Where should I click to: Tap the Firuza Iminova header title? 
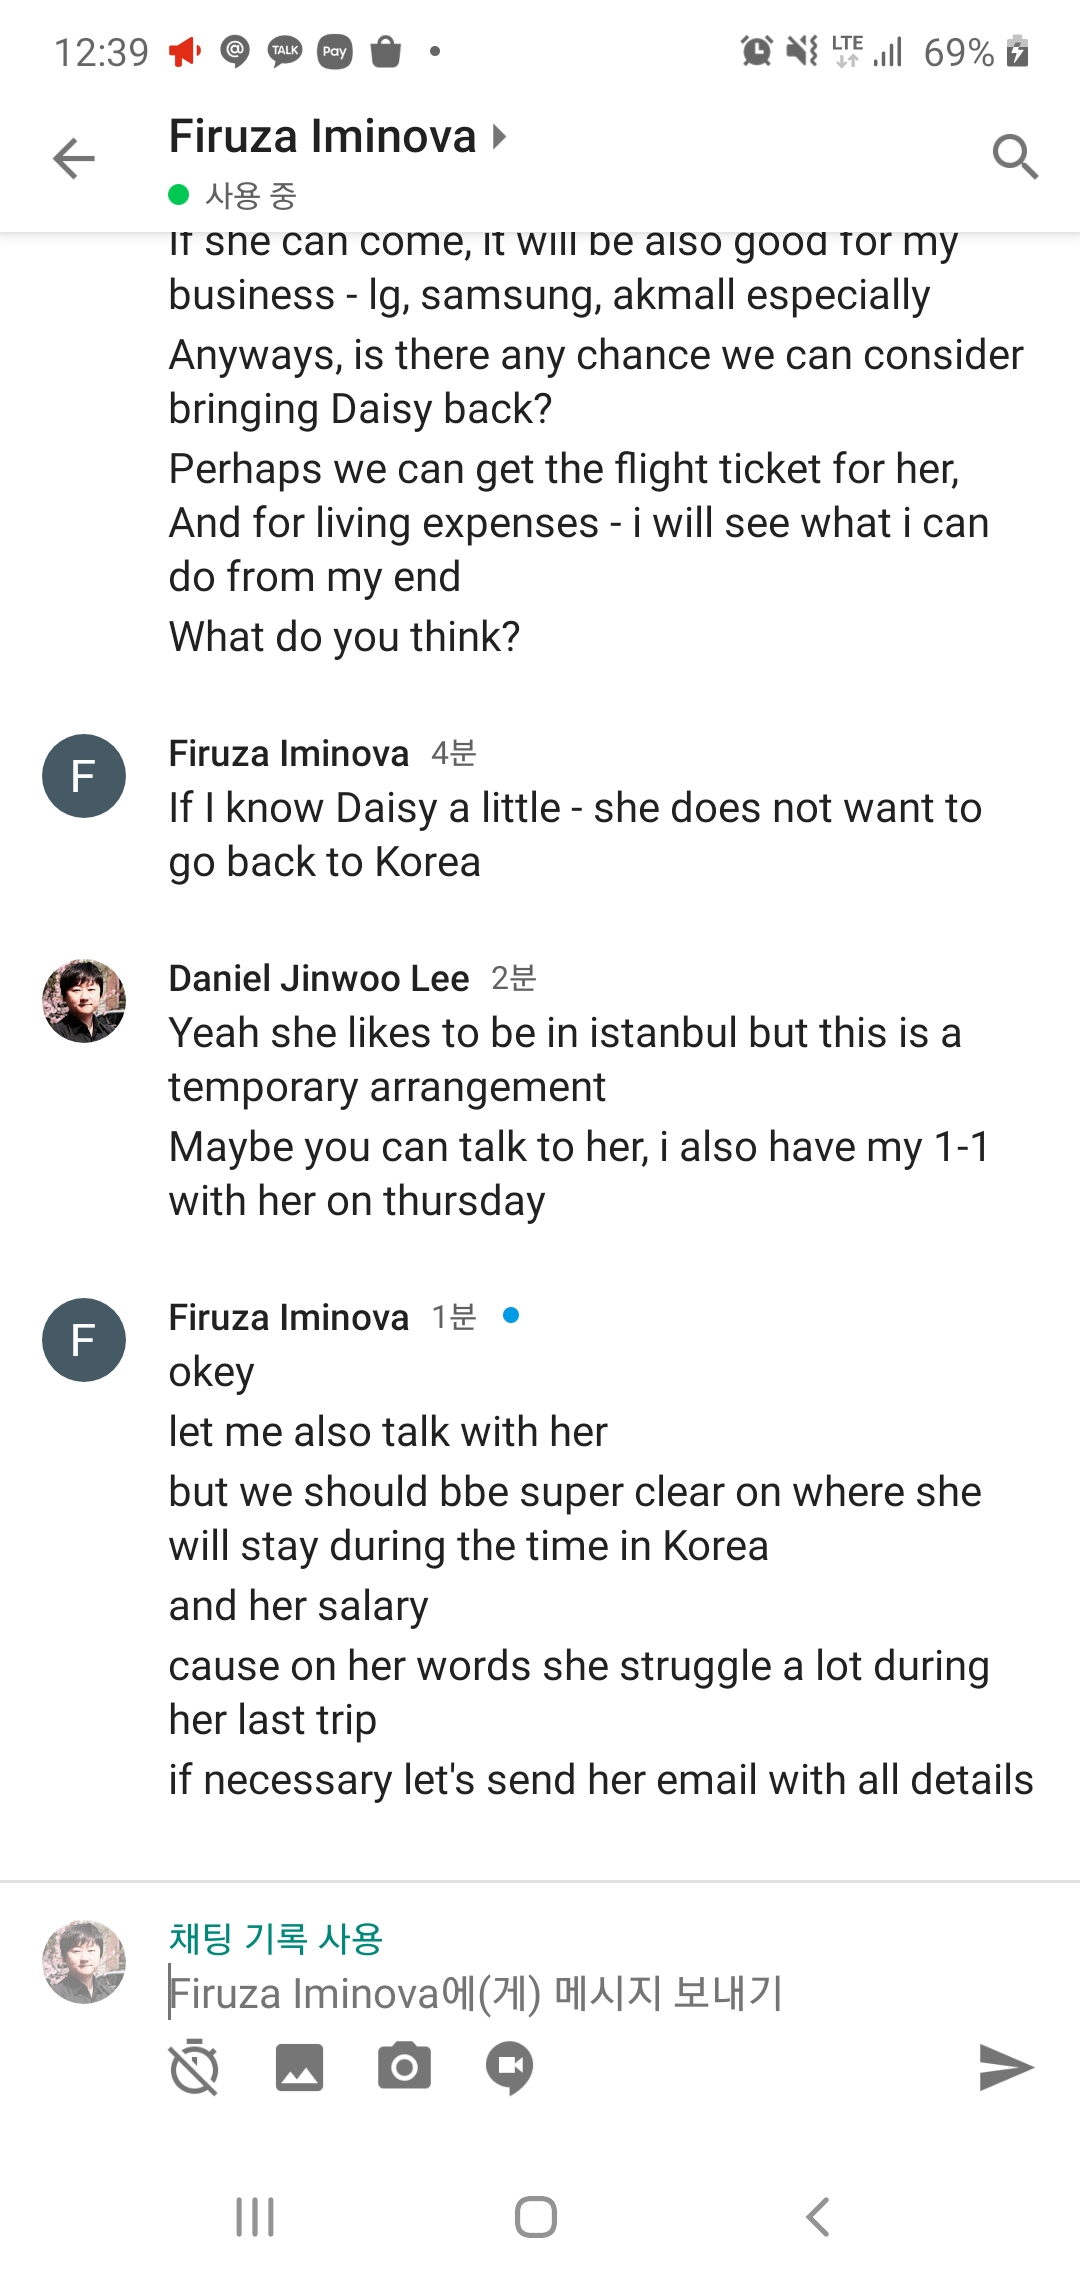pyautogui.click(x=322, y=136)
